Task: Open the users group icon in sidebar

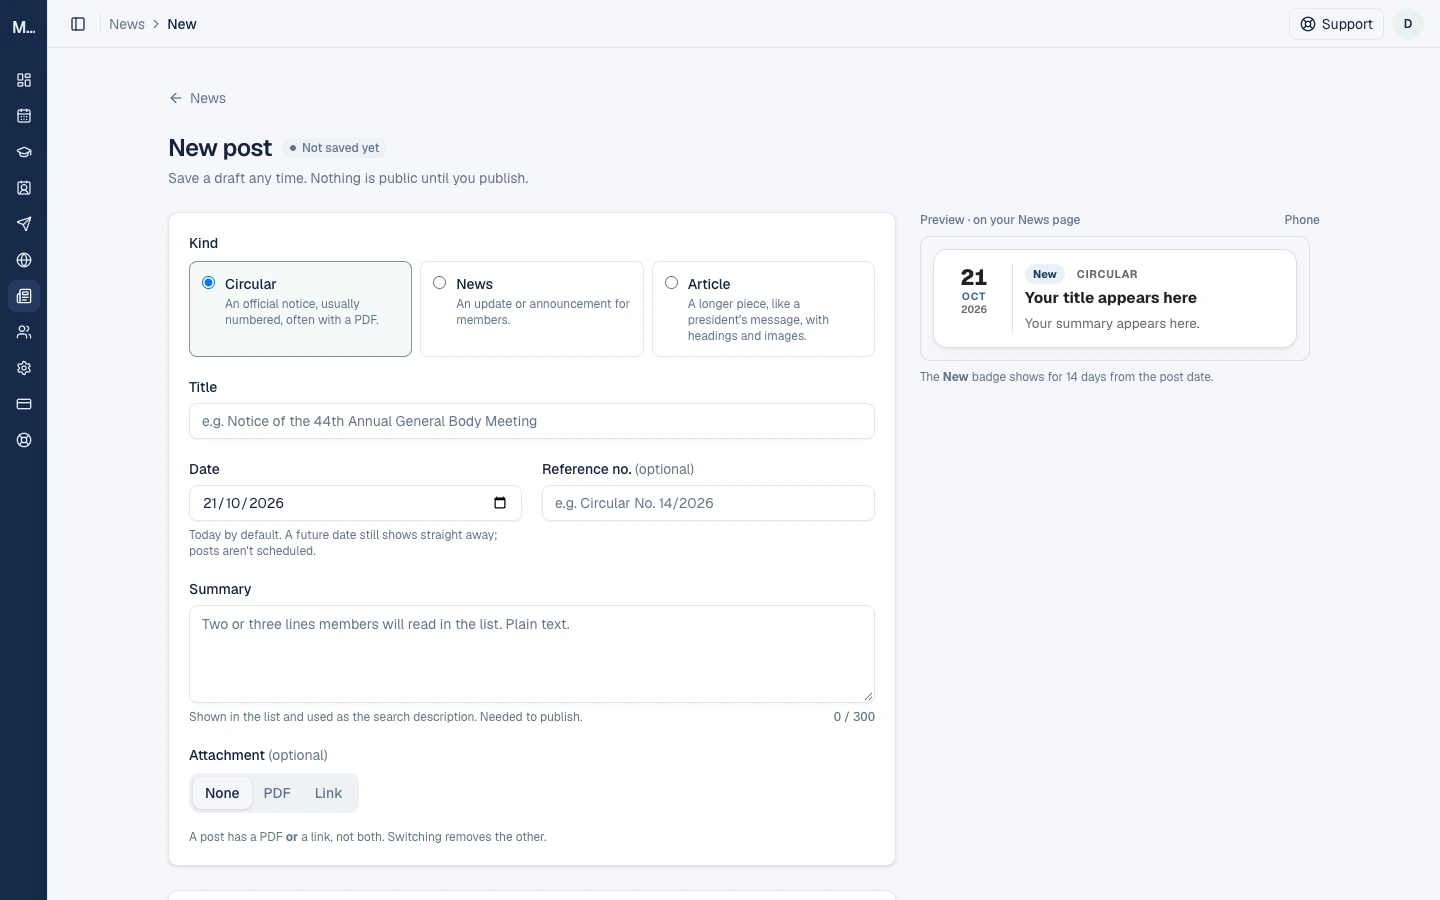Action: tap(24, 332)
